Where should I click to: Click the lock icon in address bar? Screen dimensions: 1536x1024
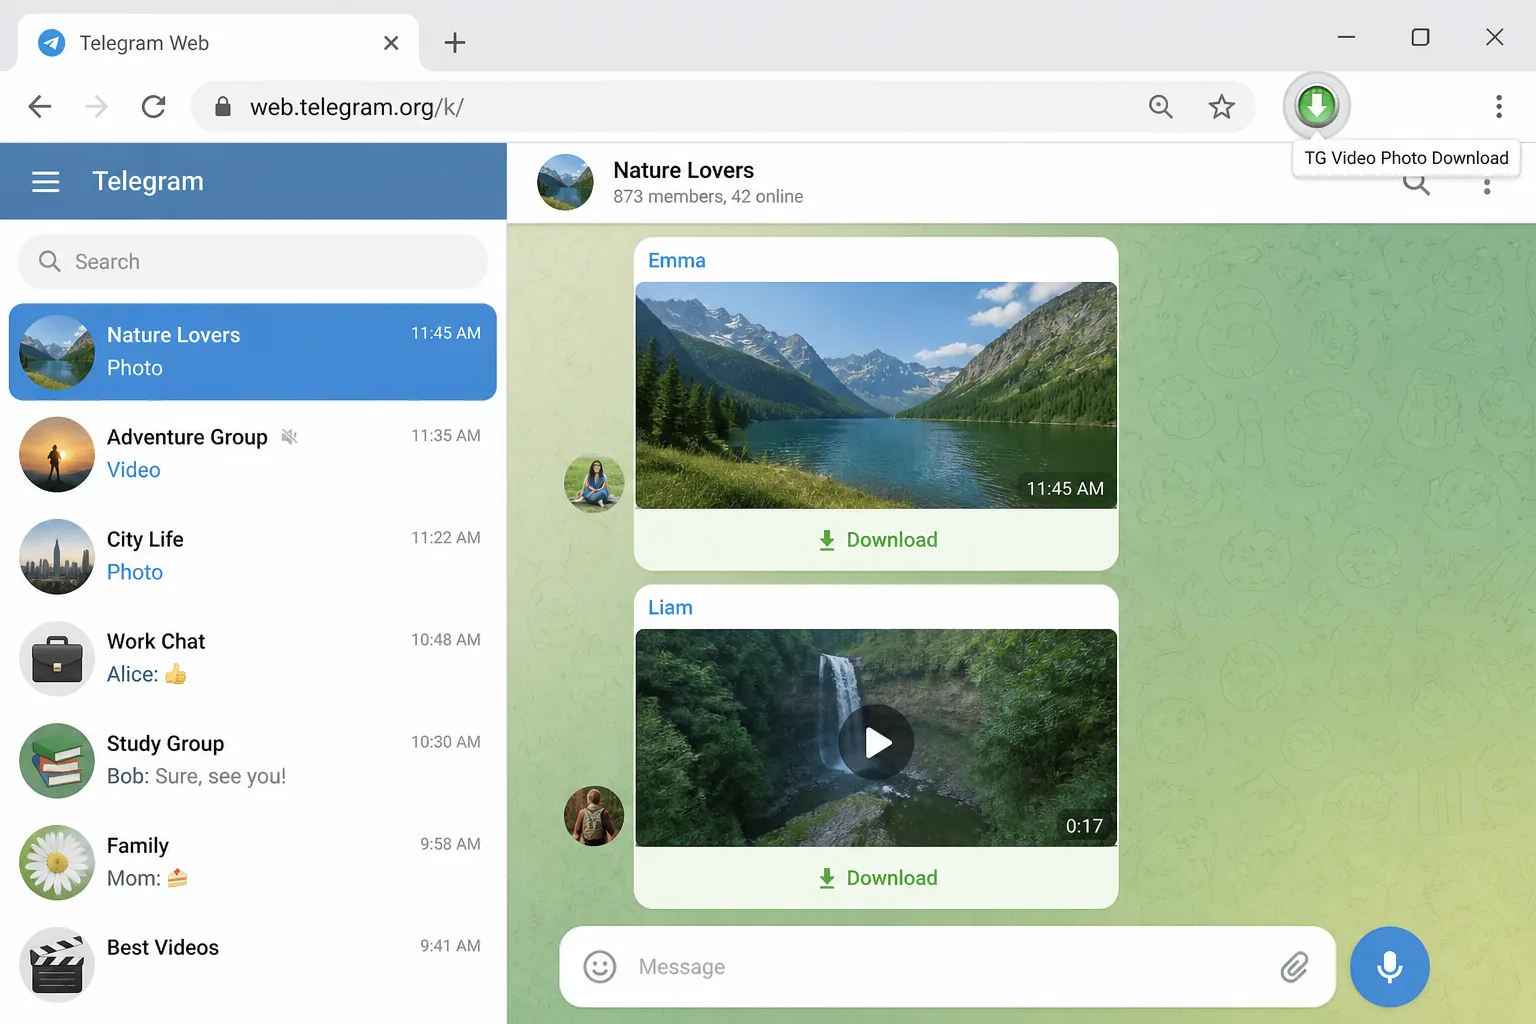[223, 107]
